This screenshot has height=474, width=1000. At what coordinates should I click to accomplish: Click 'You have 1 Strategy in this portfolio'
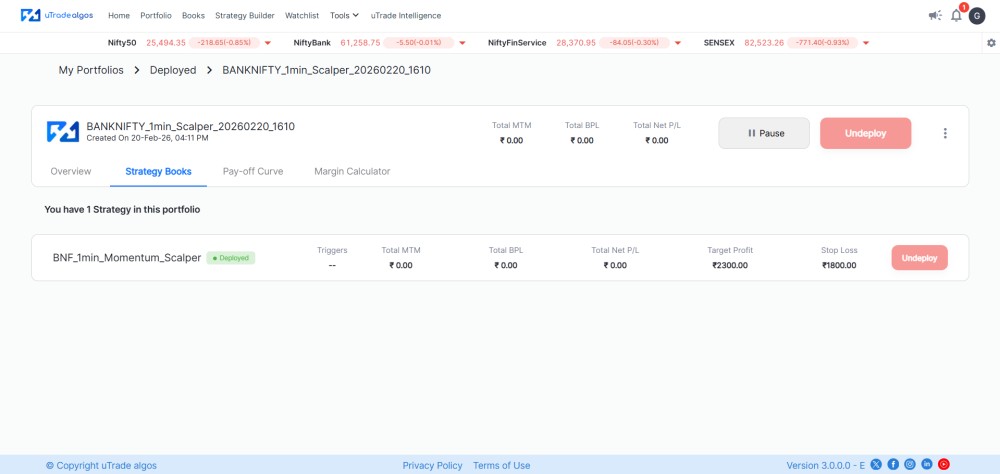[122, 209]
